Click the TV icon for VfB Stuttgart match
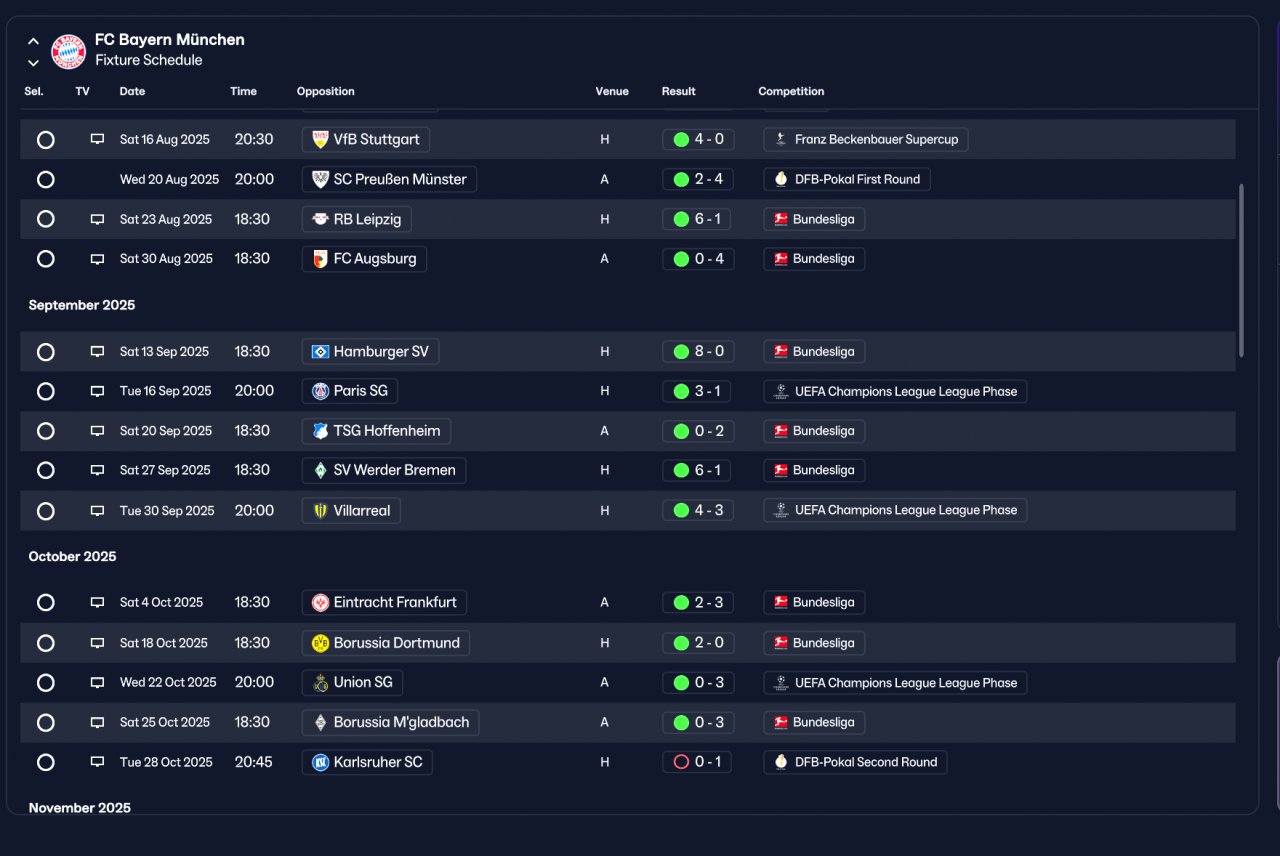 (x=97, y=139)
